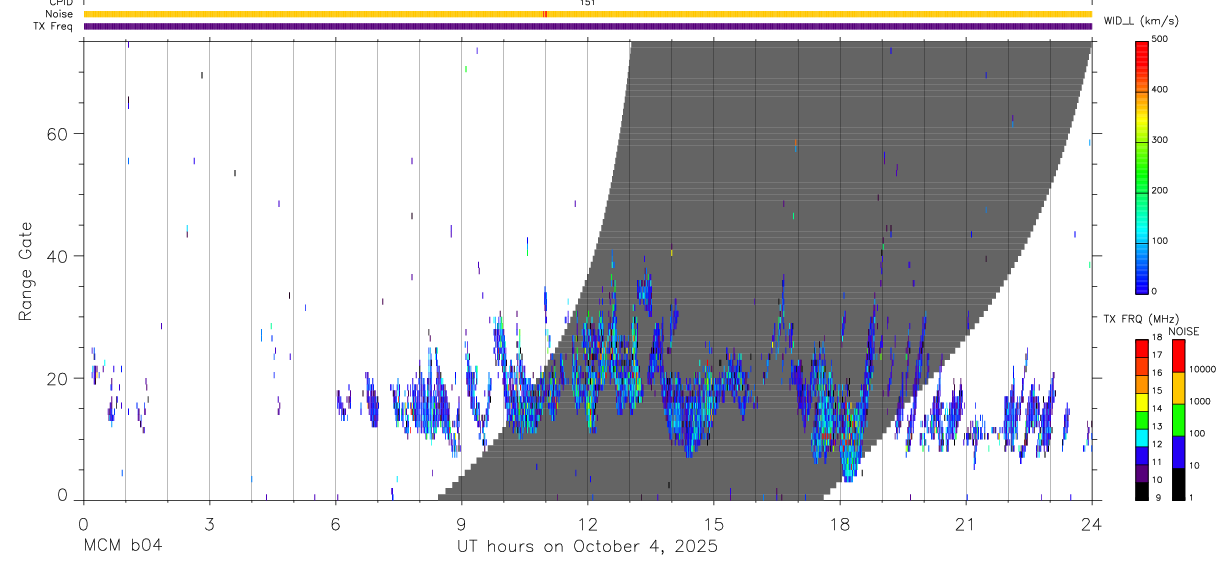This screenshot has width=1228, height=567.
Task: Click the UT hour 9 x-axis tick
Action: [461, 524]
